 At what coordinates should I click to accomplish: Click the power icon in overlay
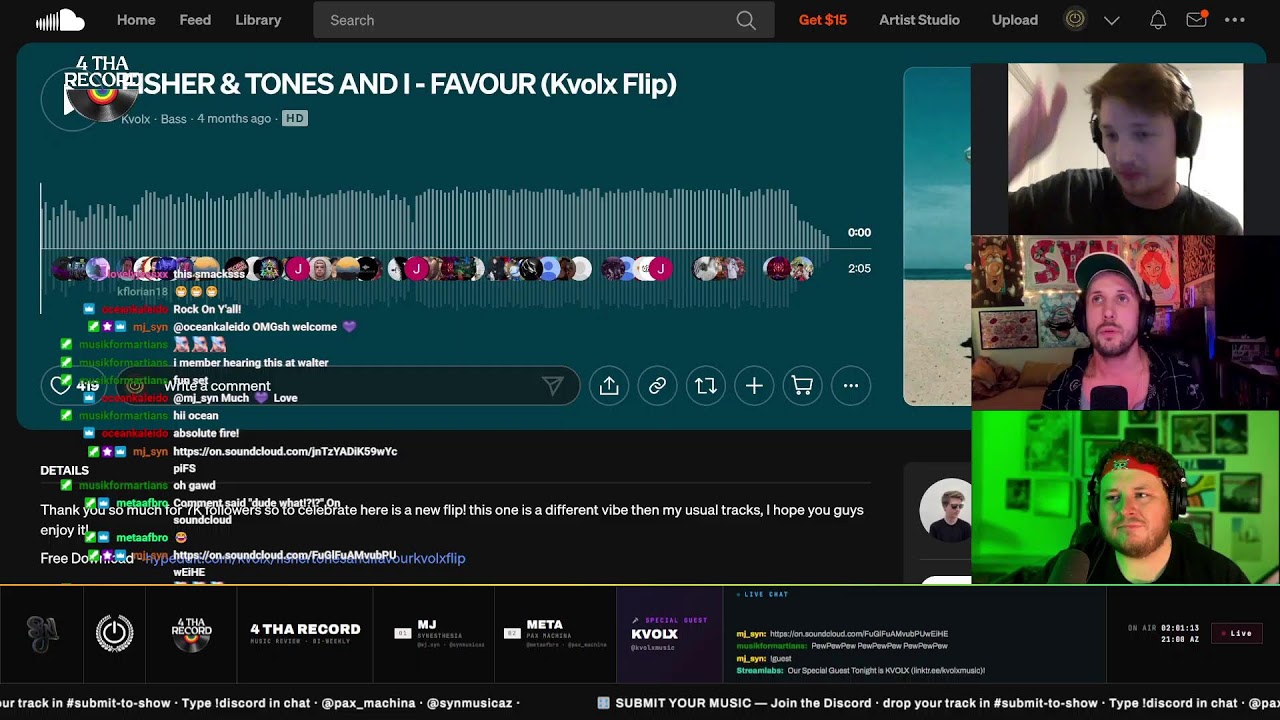114,634
